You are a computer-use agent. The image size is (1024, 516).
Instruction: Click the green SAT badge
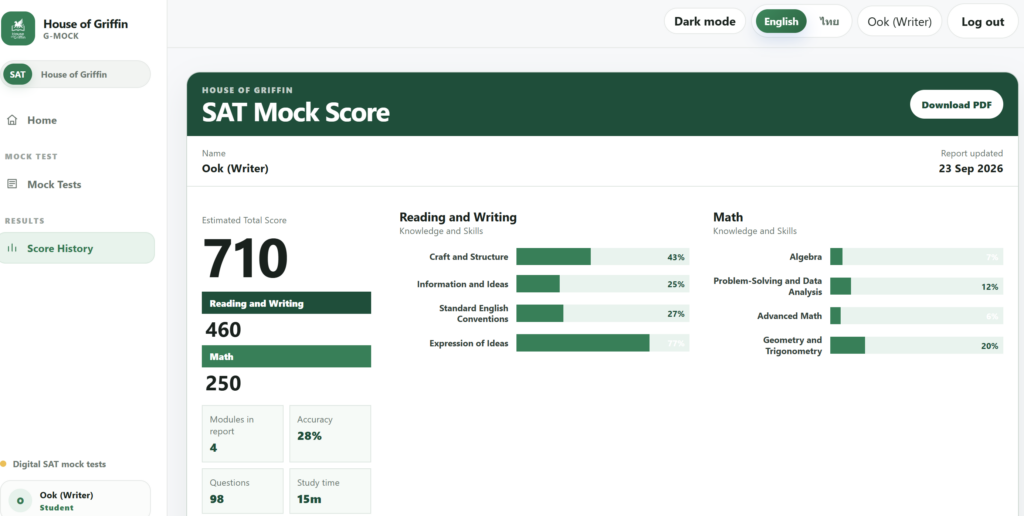18,74
